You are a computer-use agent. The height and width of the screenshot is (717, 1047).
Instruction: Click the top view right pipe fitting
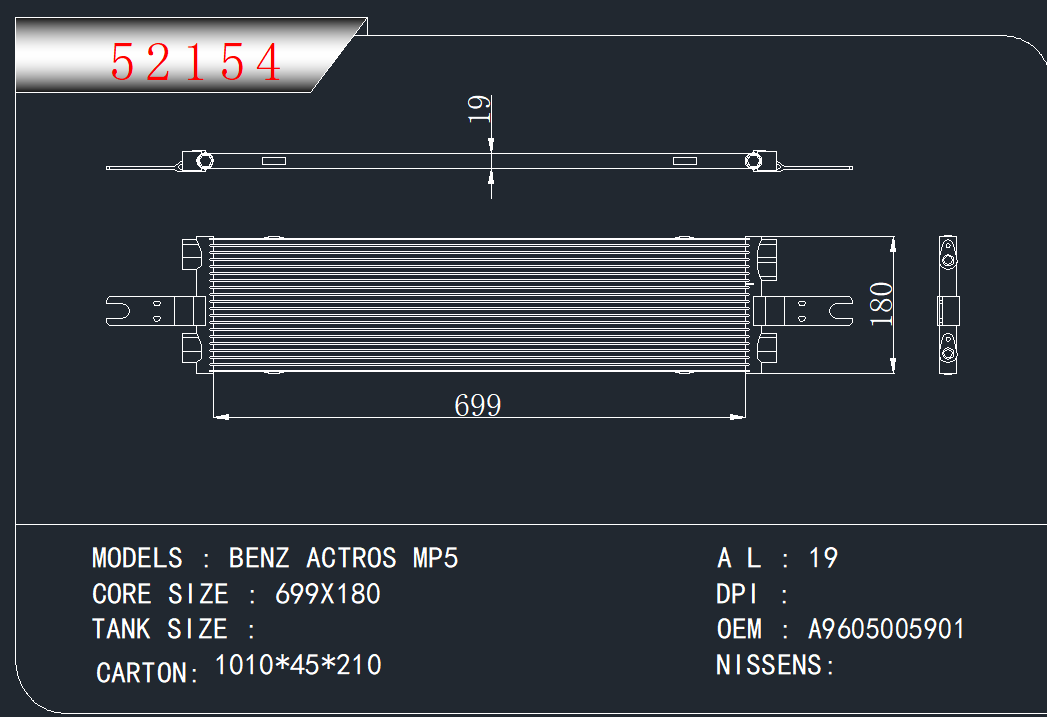(x=757, y=161)
